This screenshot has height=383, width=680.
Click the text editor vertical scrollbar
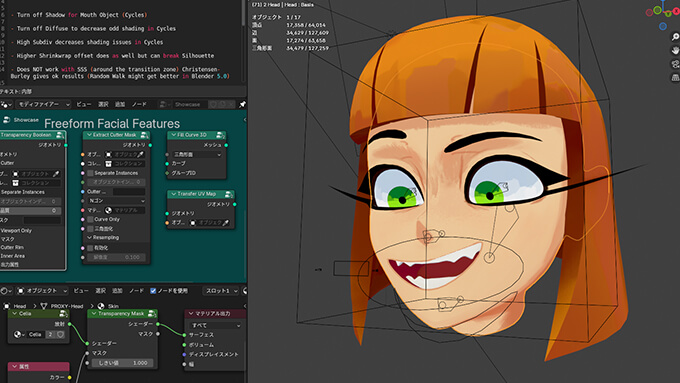(244, 13)
